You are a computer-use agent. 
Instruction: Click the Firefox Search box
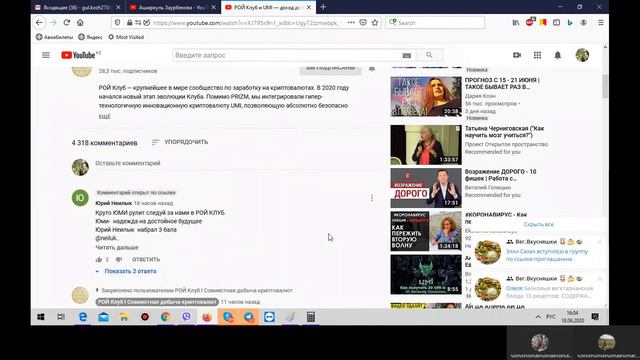(435, 22)
